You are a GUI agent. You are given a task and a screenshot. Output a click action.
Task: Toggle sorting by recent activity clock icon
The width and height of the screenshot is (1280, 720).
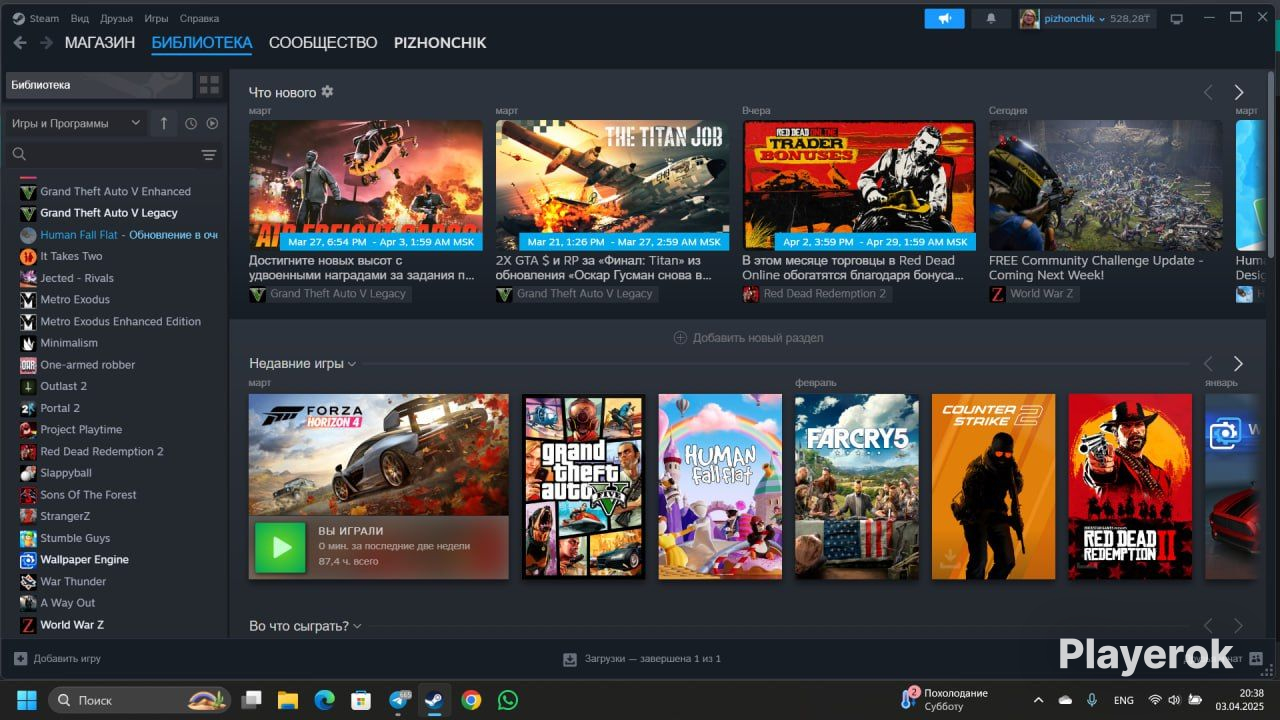[191, 124]
